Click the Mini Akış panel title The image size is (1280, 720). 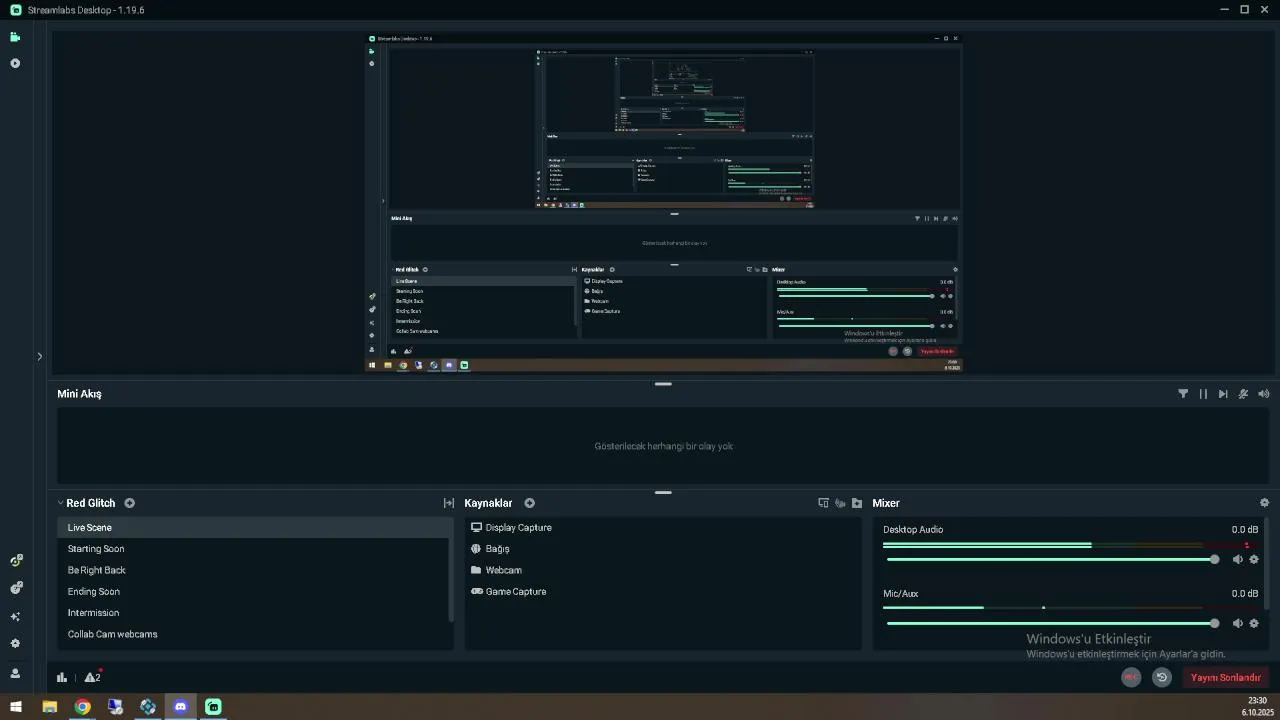click(79, 394)
